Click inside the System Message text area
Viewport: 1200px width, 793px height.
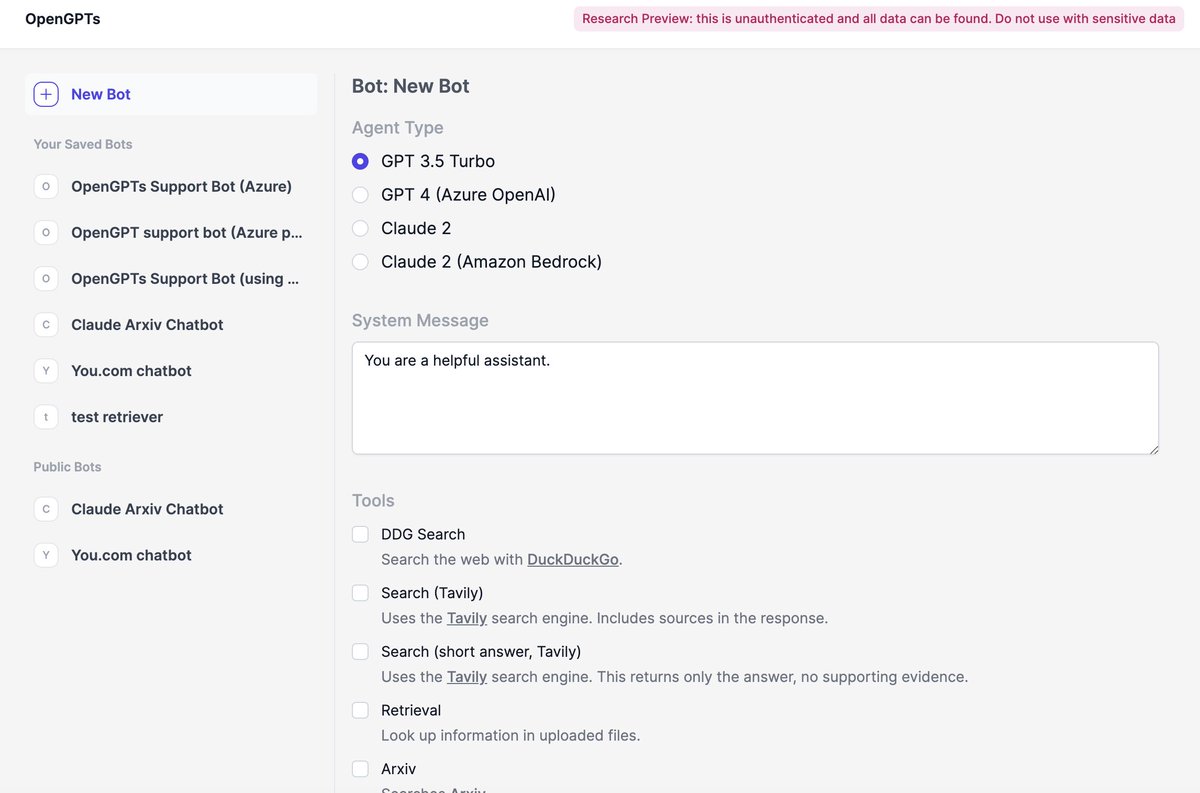755,398
